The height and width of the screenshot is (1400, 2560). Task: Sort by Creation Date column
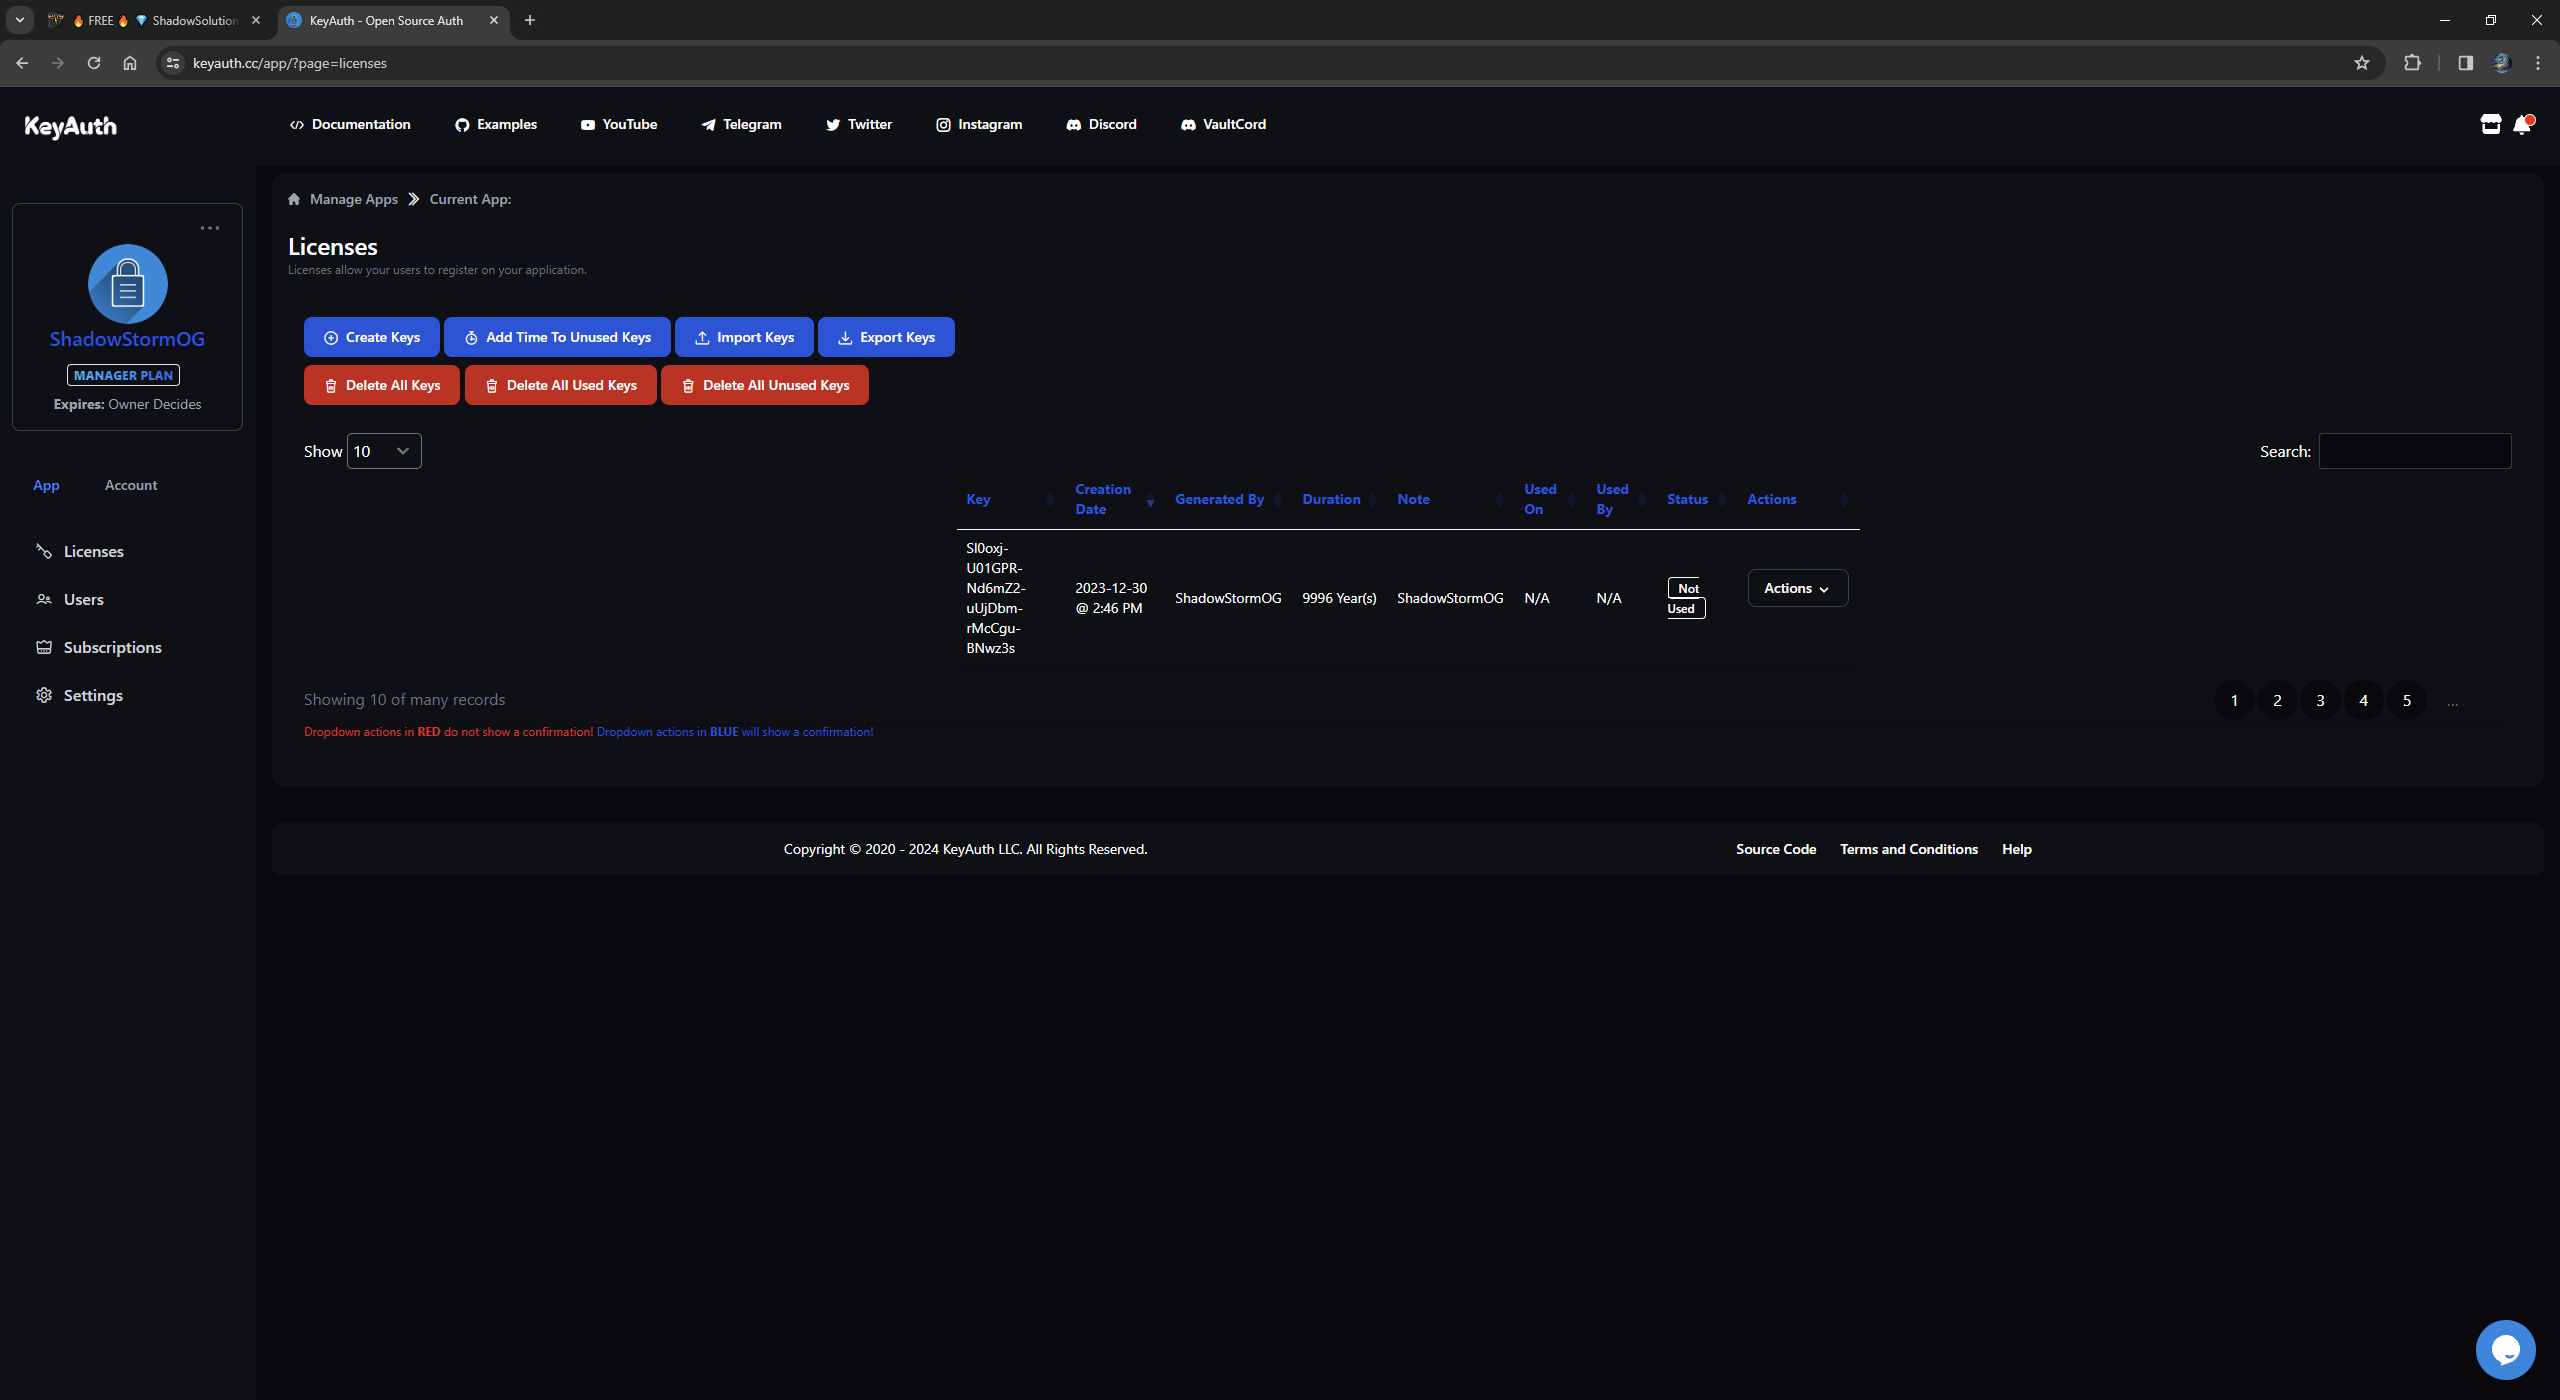click(1115, 499)
